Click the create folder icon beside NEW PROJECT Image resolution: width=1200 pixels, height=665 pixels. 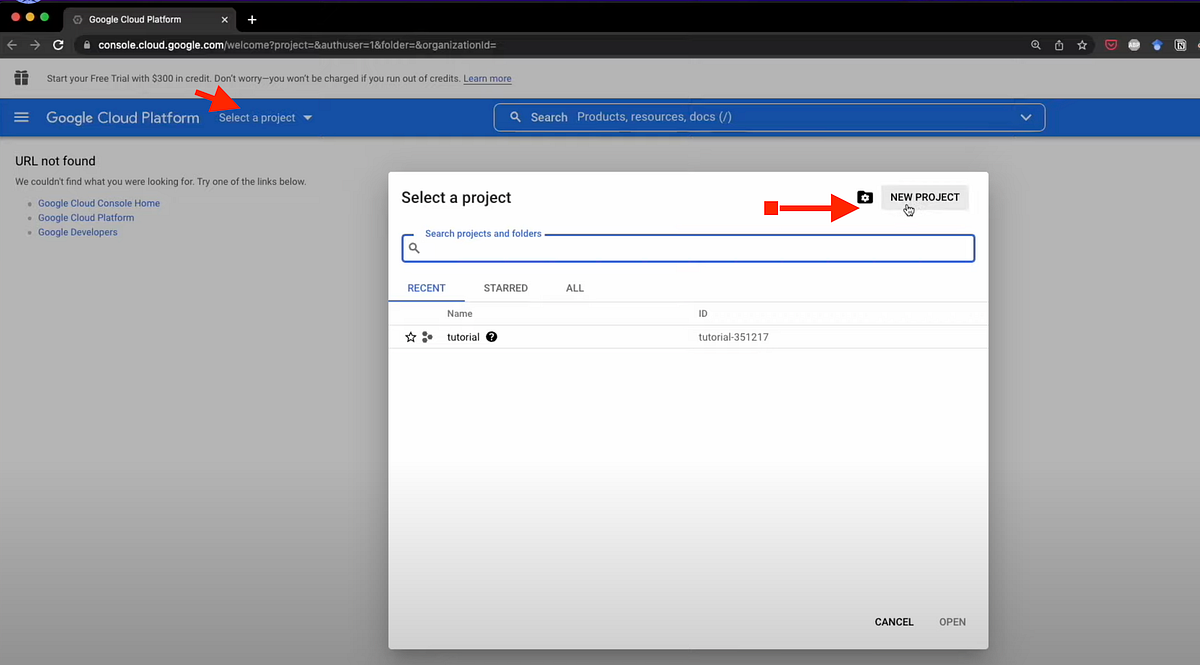point(865,197)
